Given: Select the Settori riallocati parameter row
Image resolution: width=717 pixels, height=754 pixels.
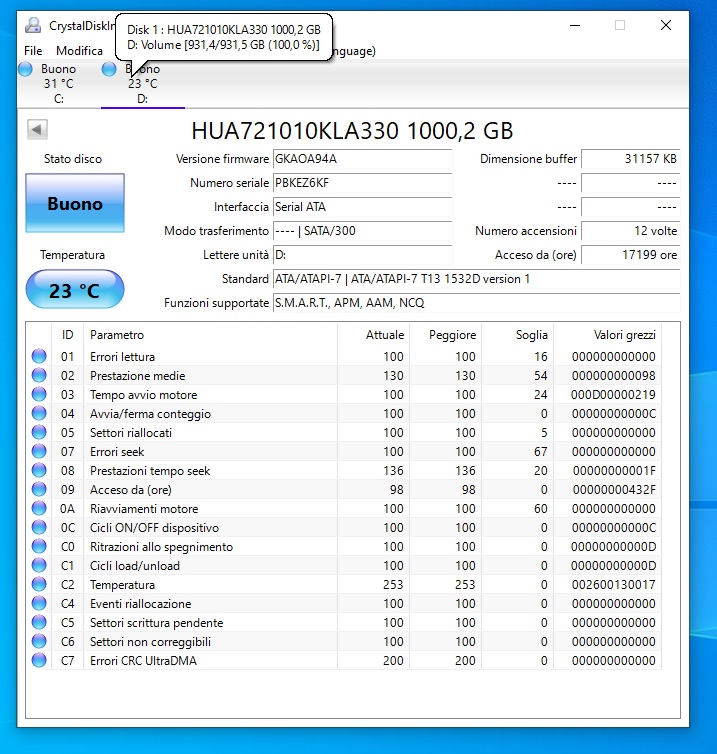Looking at the screenshot, I should point(344,432).
